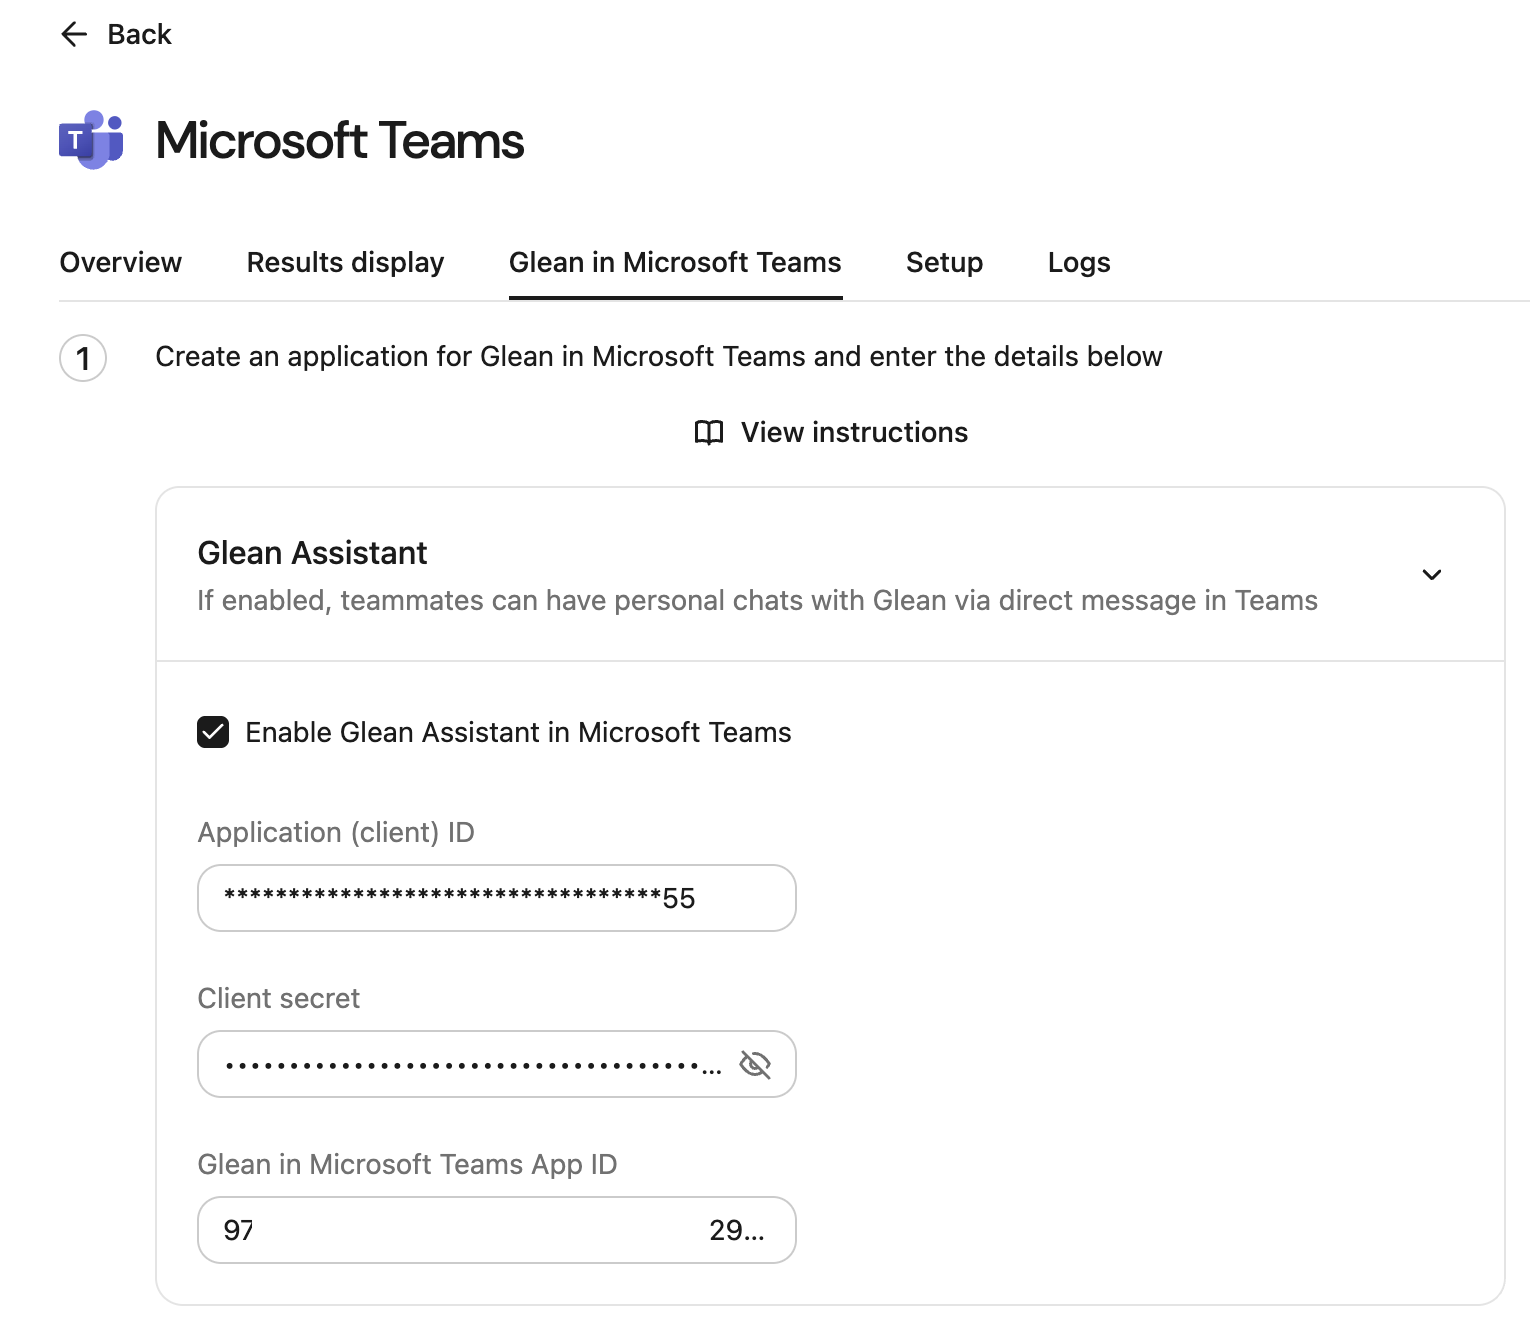1530x1326 pixels.
Task: Click the Application (client) ID label
Action: (336, 832)
